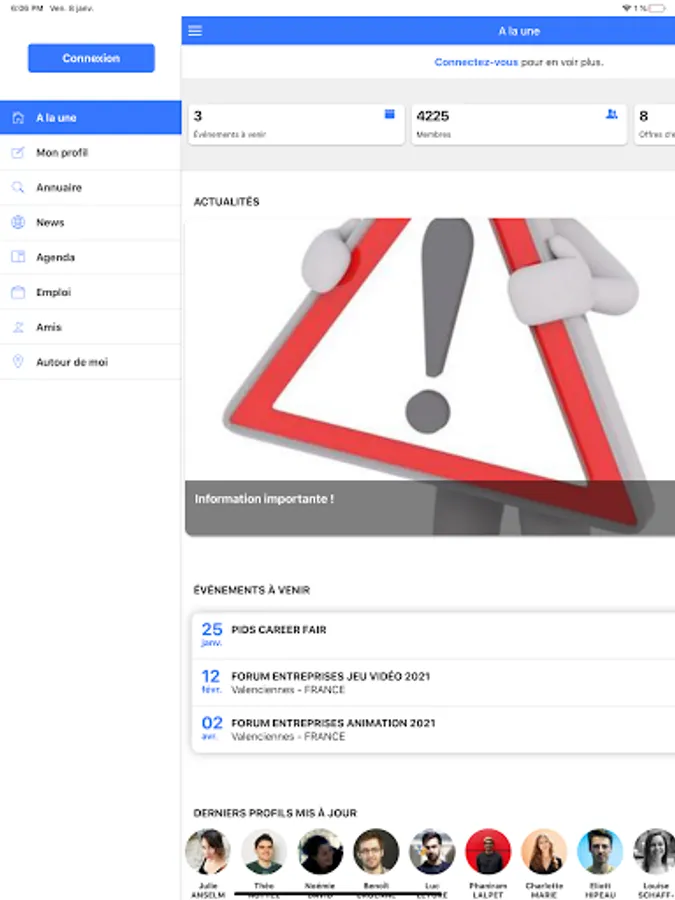Viewport: 675px width, 900px height.
Task: Open Forum Entreprises Jeu Vidéo 2021 event
Action: pos(433,682)
